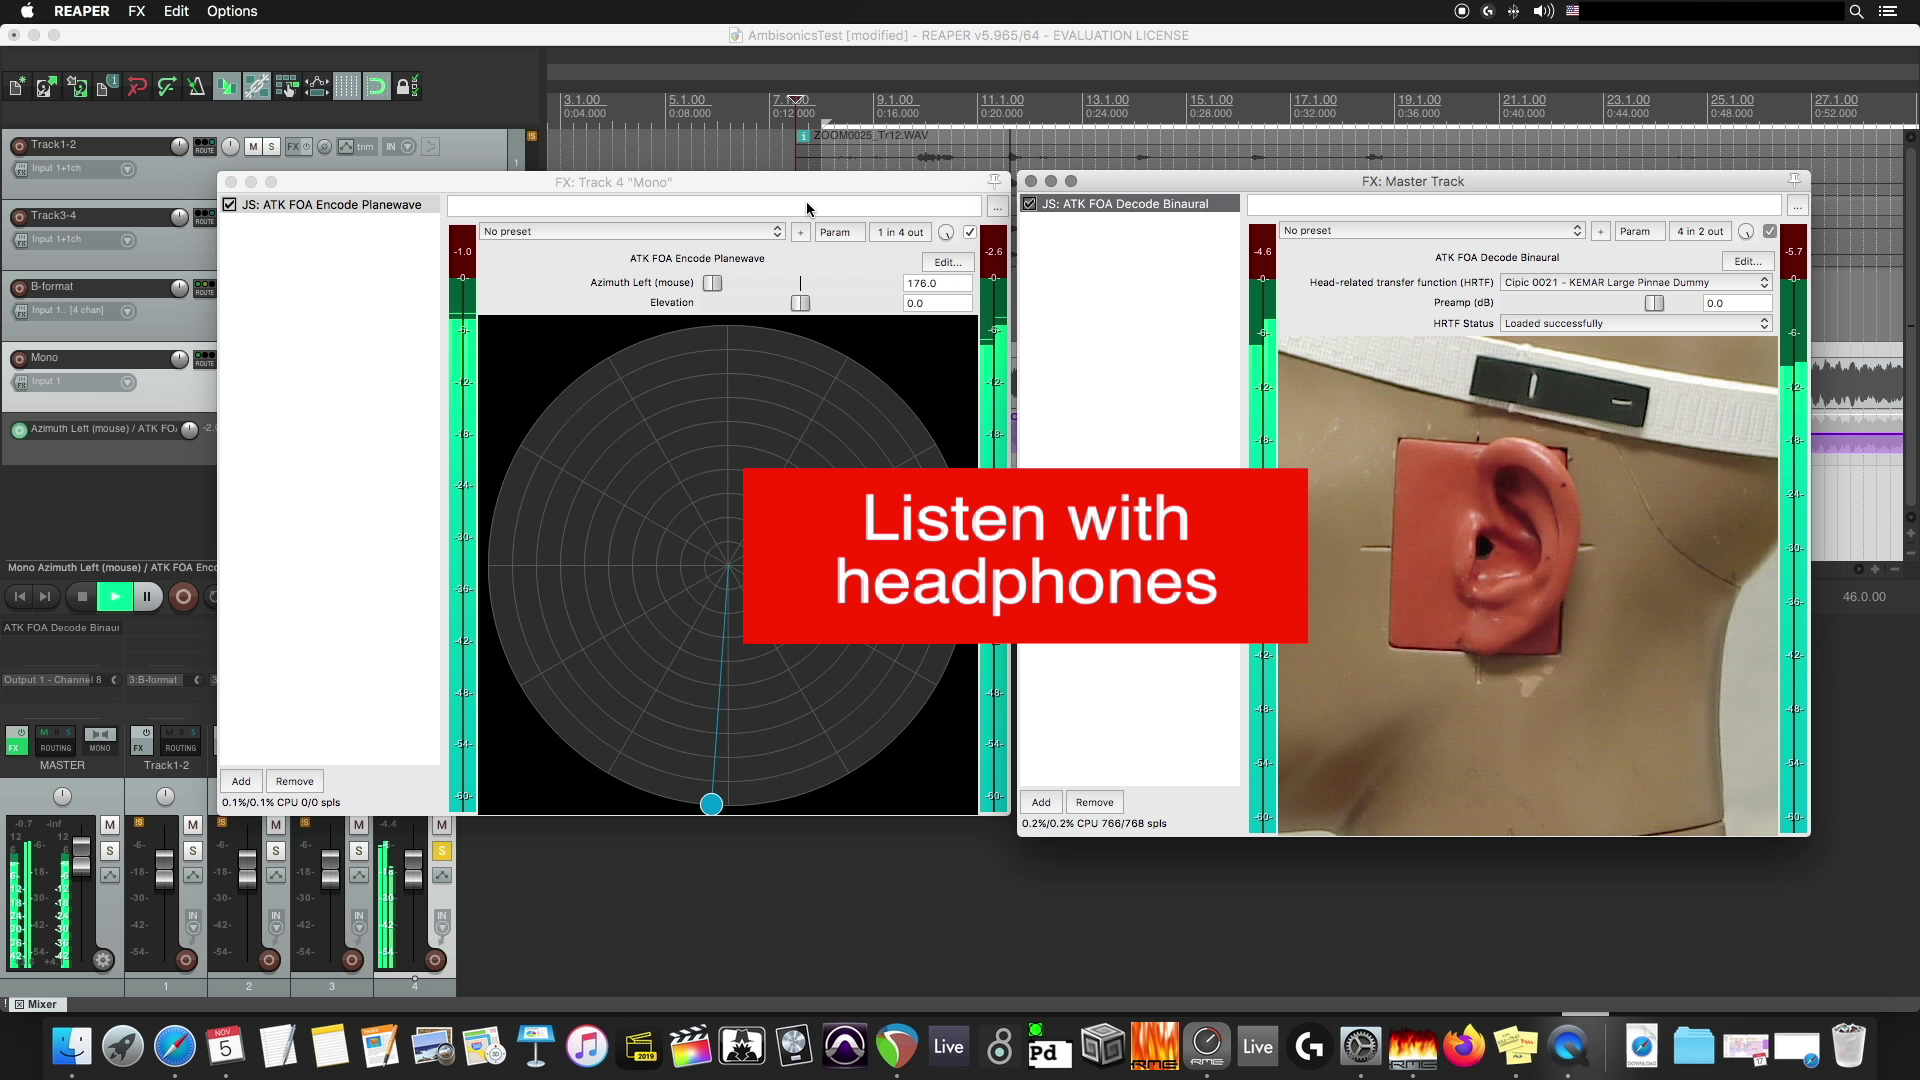Arm record on Mono track
This screenshot has width=1920, height=1080.
pos(18,359)
